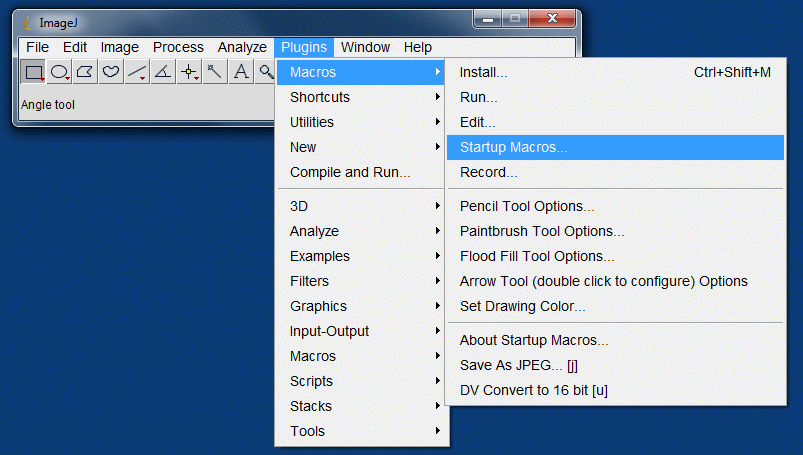Image resolution: width=803 pixels, height=455 pixels.
Task: Choose Install... macro command
Action: (x=616, y=72)
